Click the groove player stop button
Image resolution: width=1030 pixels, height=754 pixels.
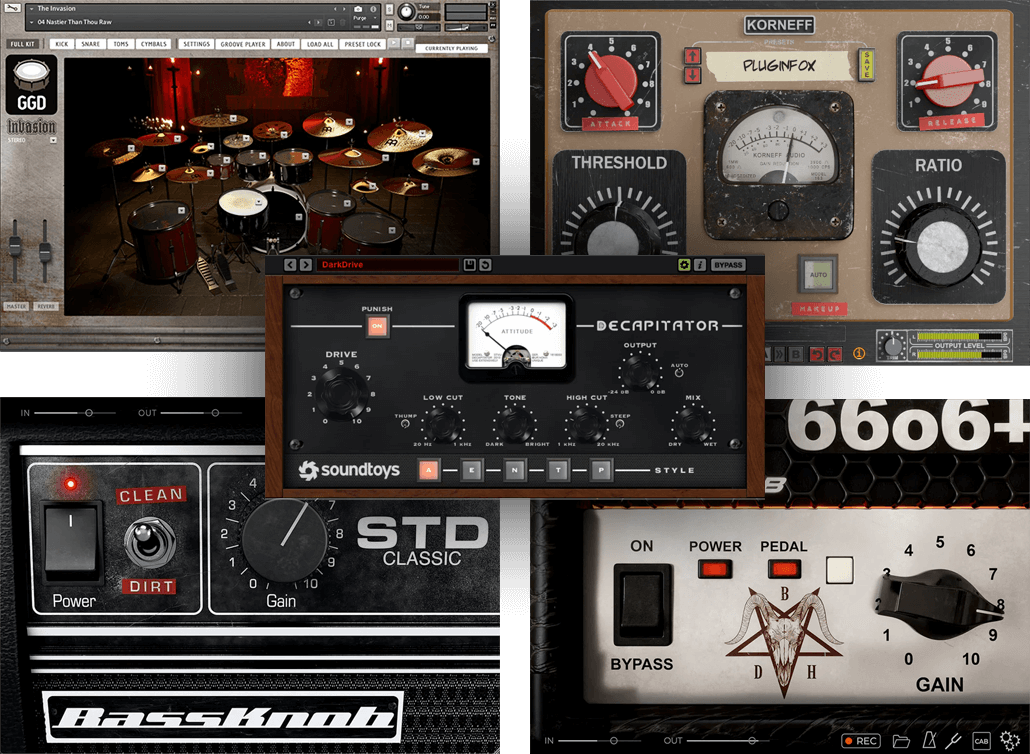[x=407, y=43]
